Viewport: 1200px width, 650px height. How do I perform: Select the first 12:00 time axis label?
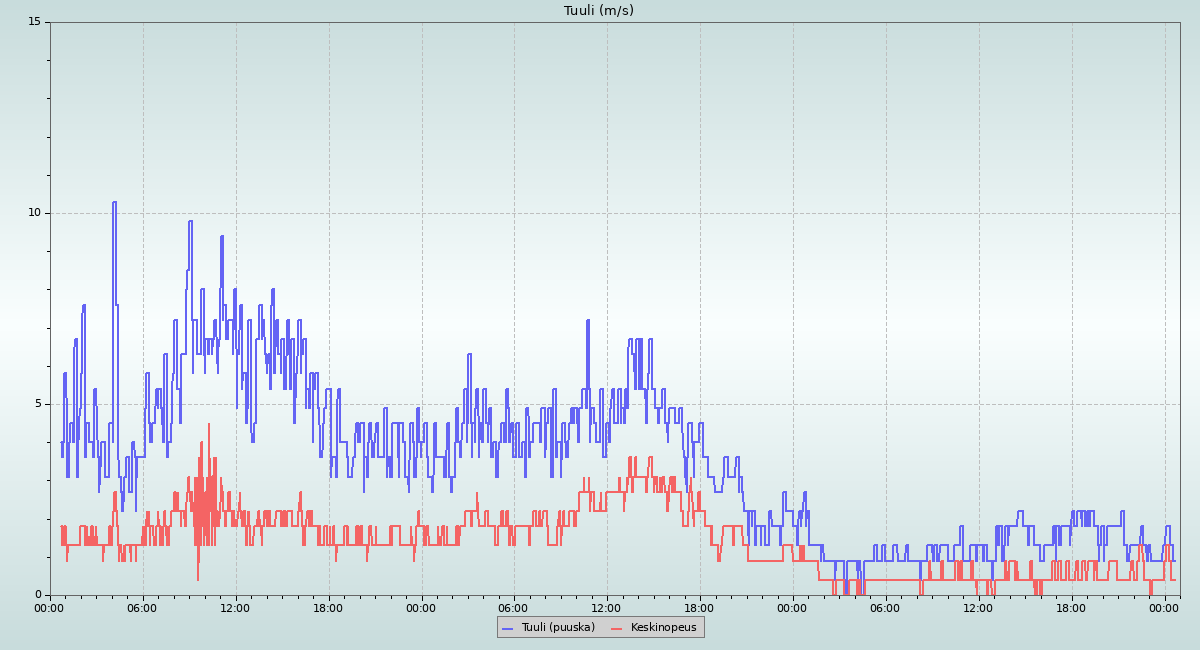236,607
